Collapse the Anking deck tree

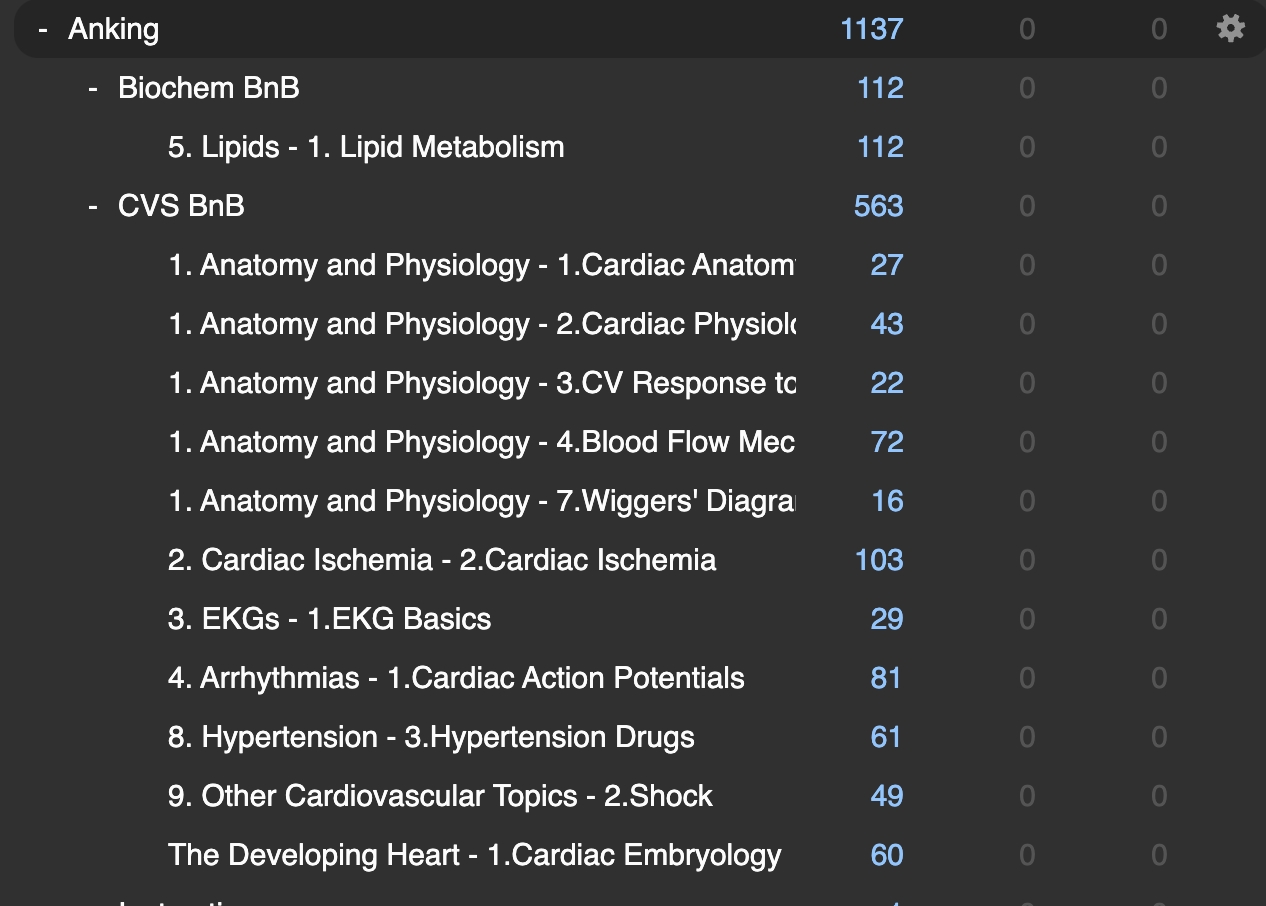(x=43, y=29)
